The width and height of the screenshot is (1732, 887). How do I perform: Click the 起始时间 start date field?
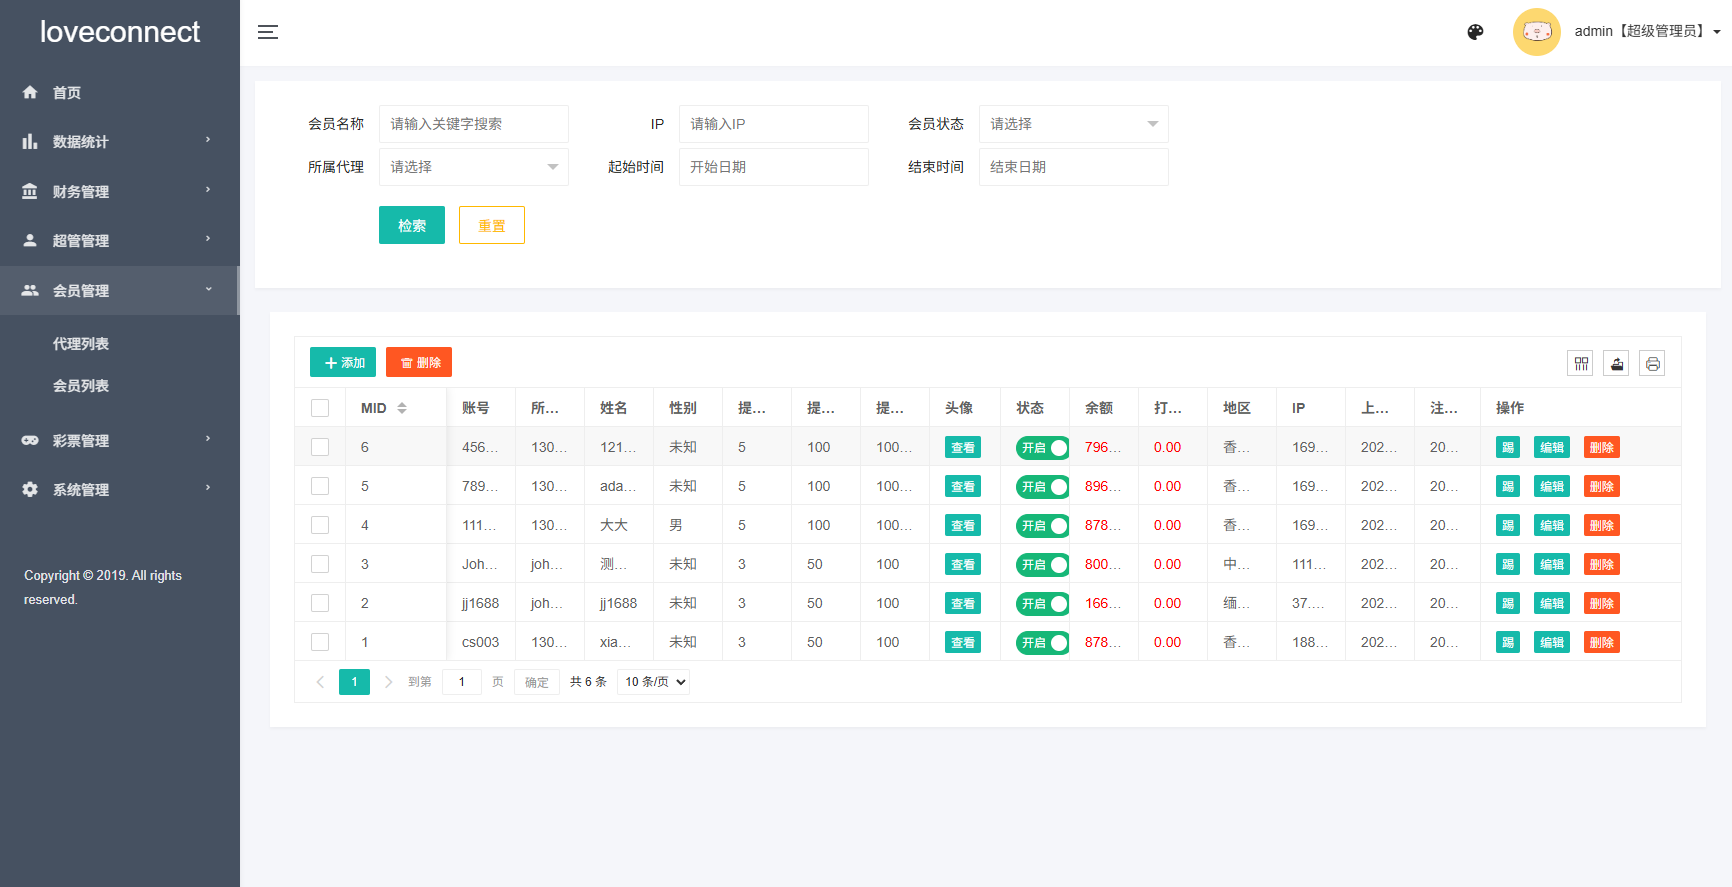point(773,167)
